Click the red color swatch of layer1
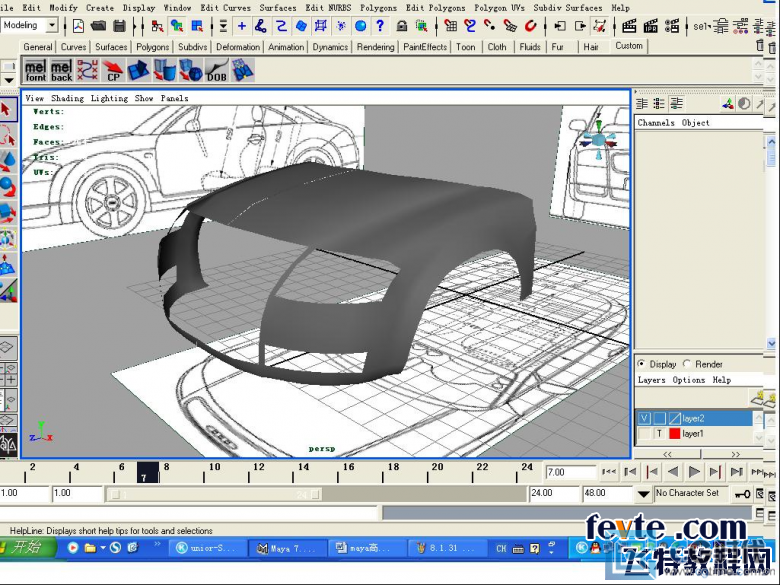This screenshot has width=780, height=585. [675, 434]
